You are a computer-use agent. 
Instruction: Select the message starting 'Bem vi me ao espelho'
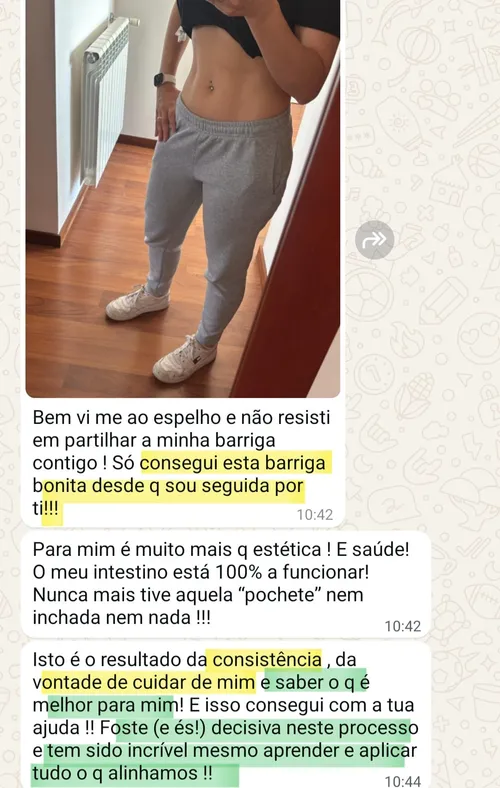tap(182, 463)
